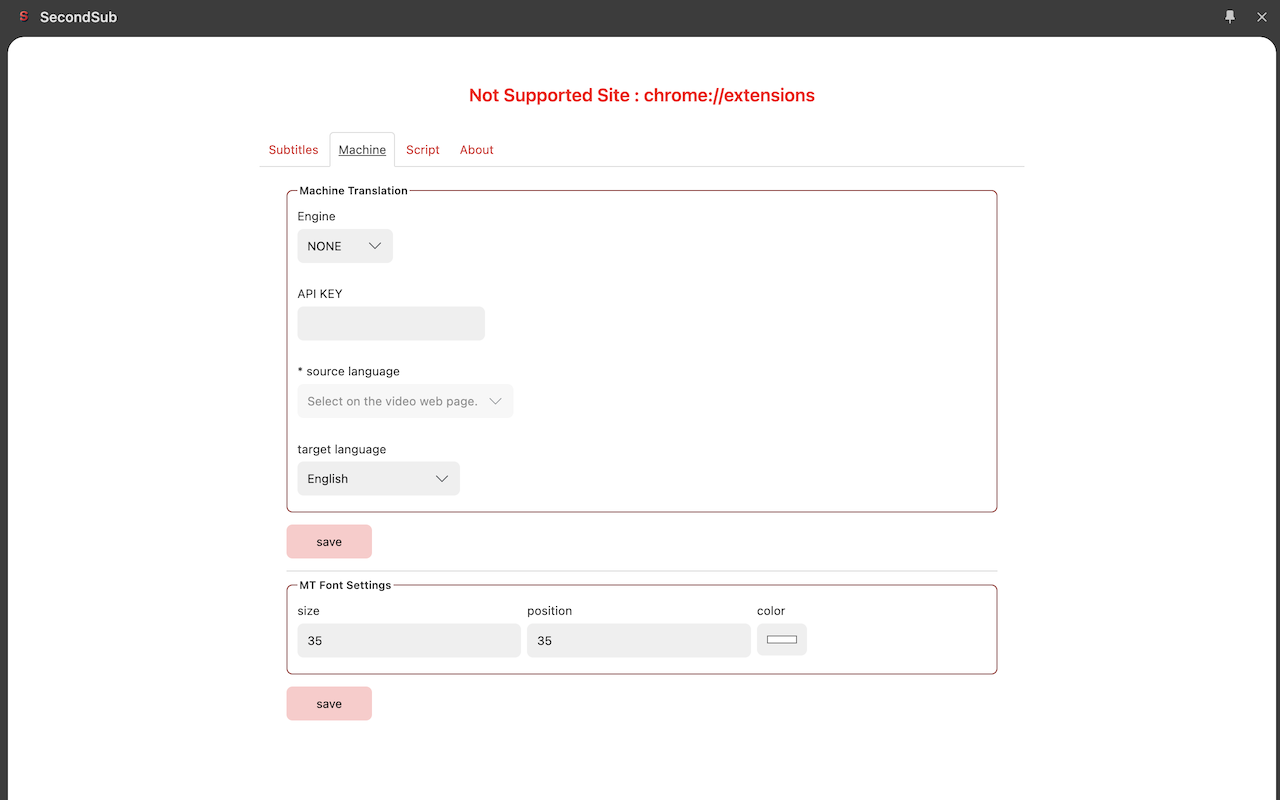Pin the SecondSub extension window
This screenshot has width=1280, height=800.
tap(1230, 17)
